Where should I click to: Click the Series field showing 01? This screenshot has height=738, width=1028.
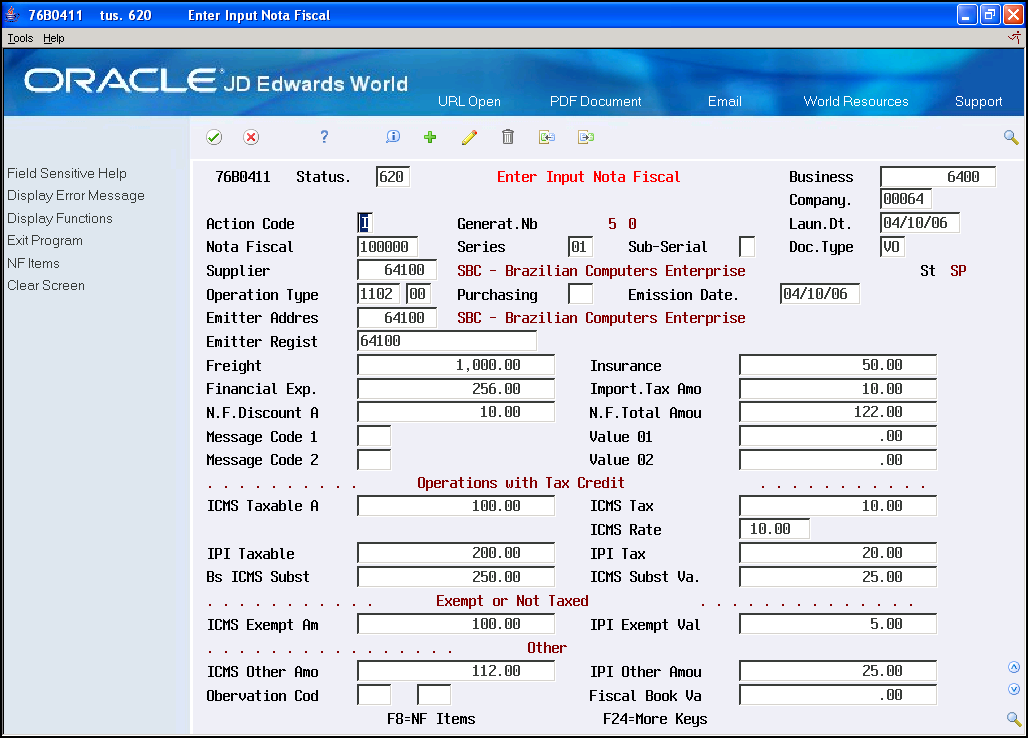click(580, 246)
